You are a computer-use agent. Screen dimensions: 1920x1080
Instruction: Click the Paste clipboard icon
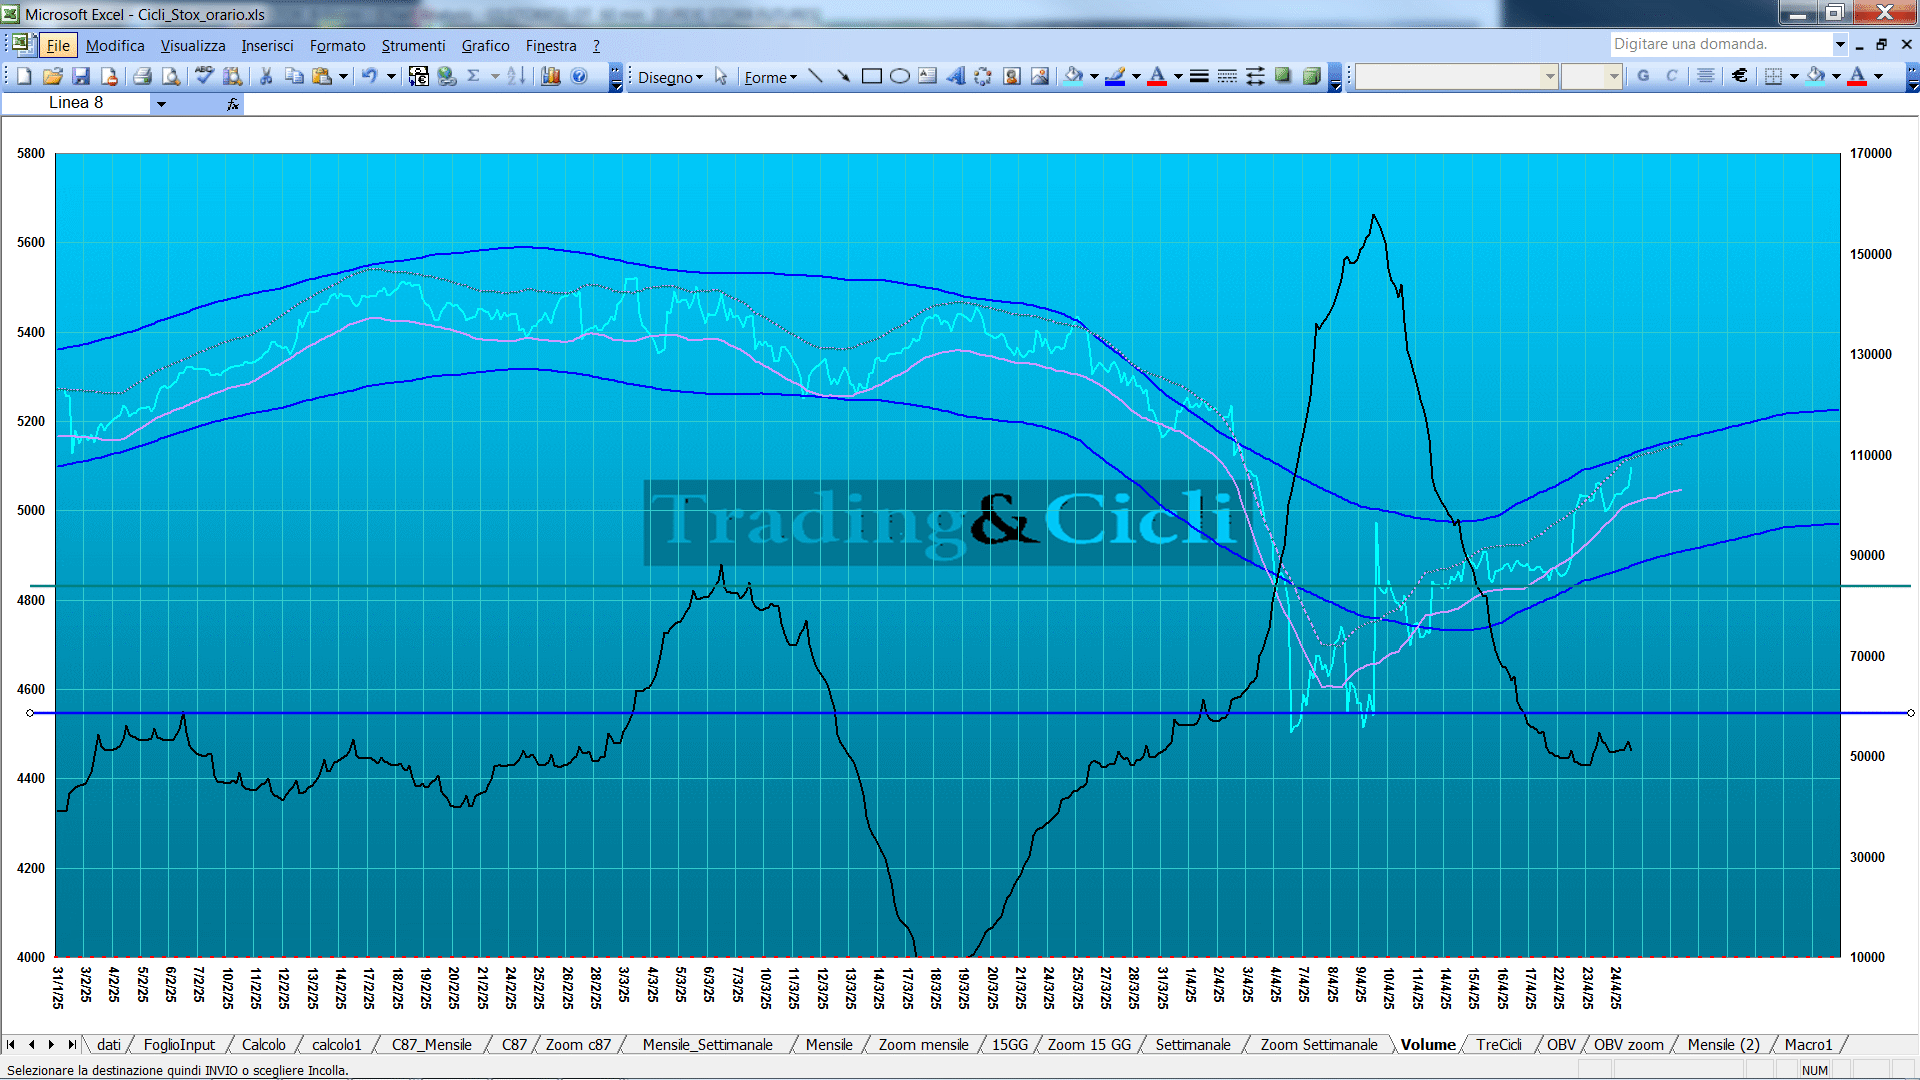pyautogui.click(x=322, y=76)
